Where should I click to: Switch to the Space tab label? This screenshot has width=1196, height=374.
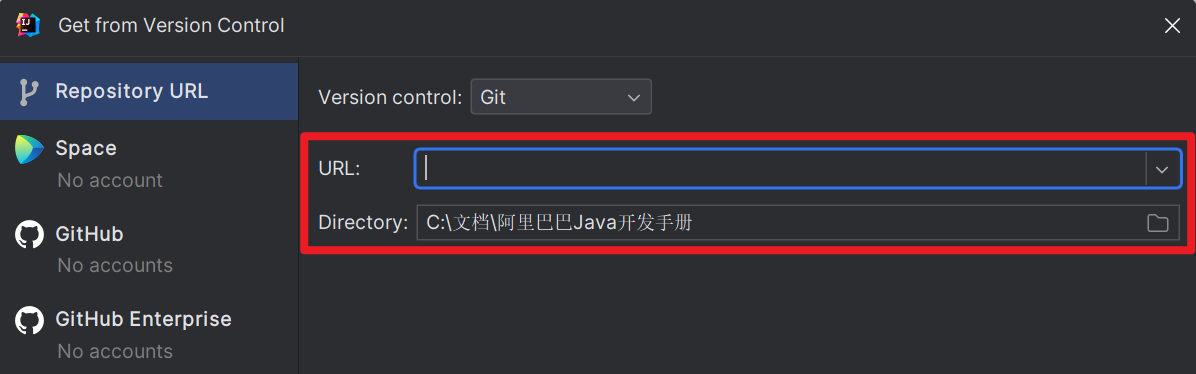86,148
